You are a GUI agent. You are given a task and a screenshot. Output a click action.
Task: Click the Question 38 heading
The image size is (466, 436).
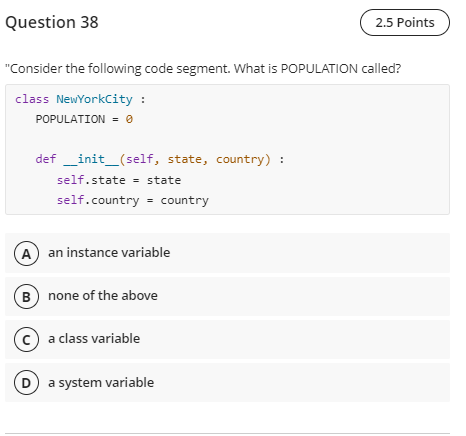52,22
